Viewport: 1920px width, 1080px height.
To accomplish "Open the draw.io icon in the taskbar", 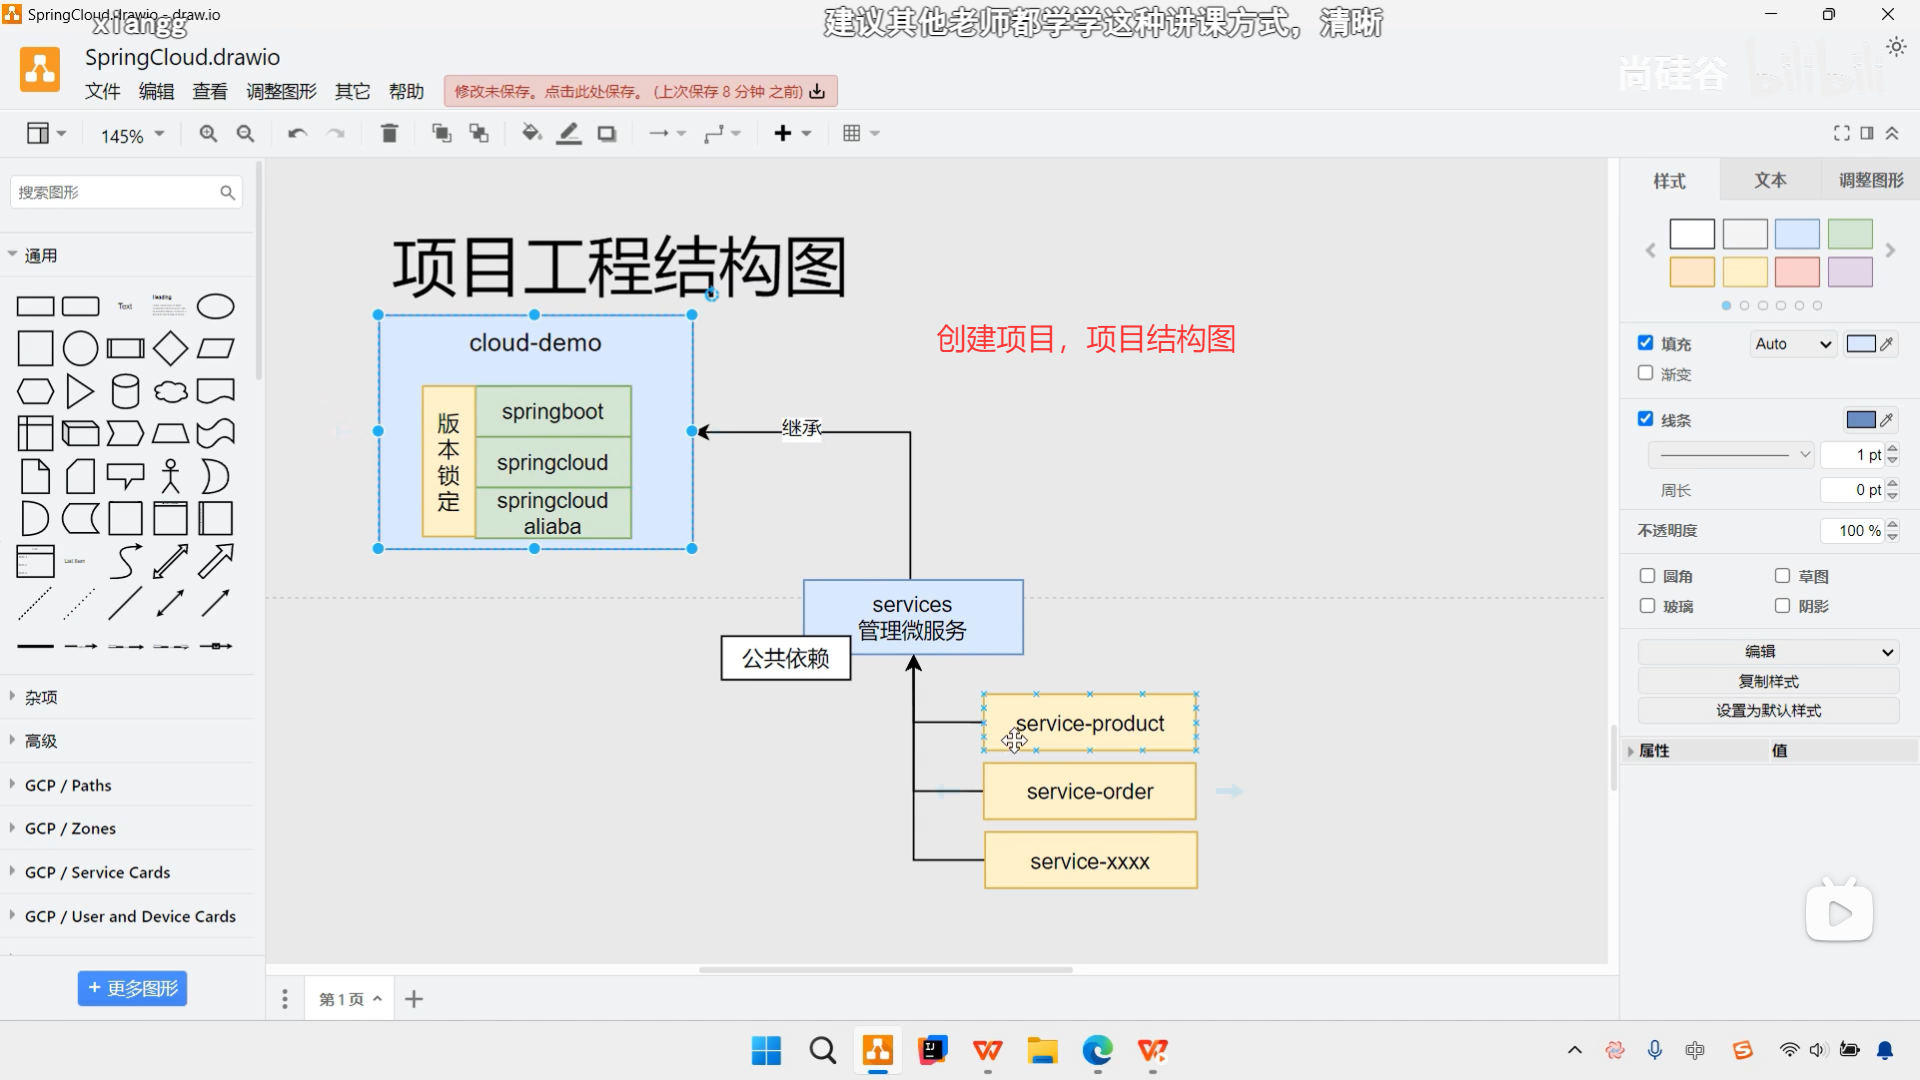I will coord(877,1051).
